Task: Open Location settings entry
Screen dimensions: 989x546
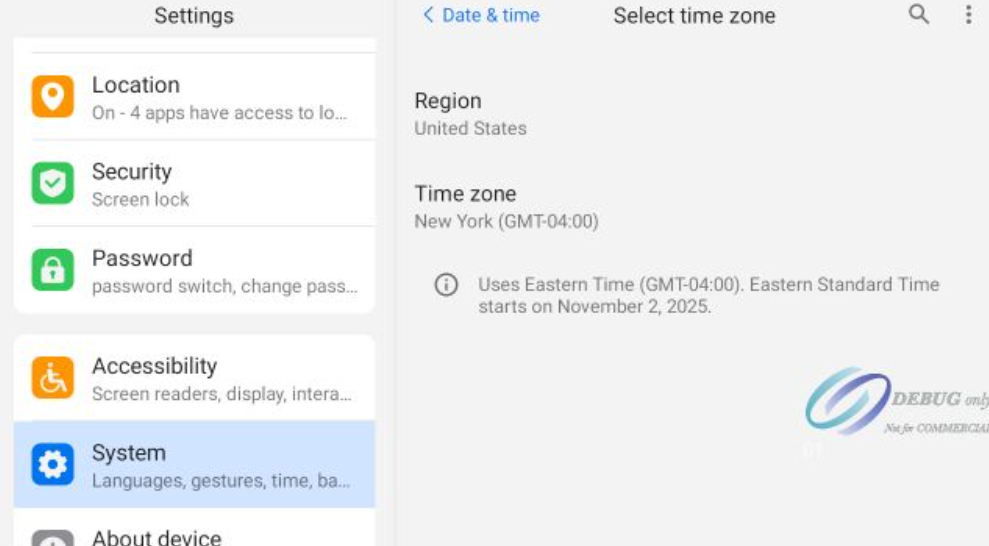Action: [219, 98]
